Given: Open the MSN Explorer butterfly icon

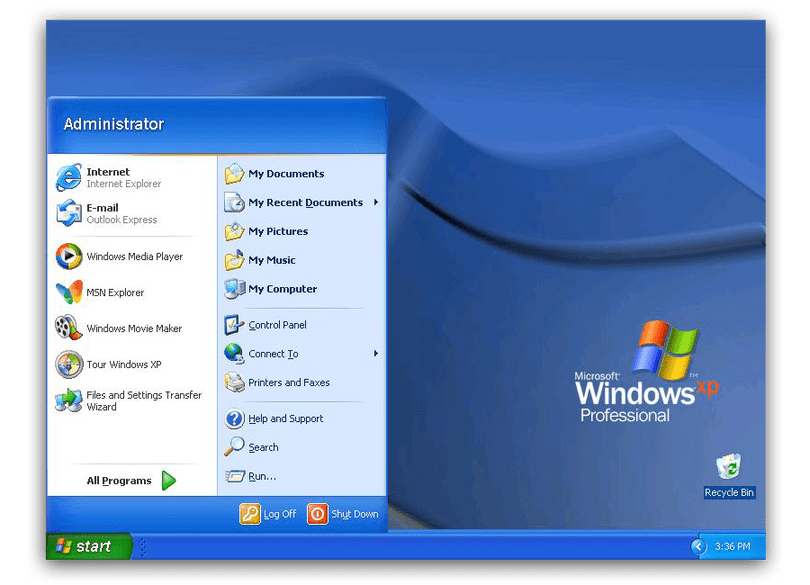Looking at the screenshot, I should pos(69,292).
